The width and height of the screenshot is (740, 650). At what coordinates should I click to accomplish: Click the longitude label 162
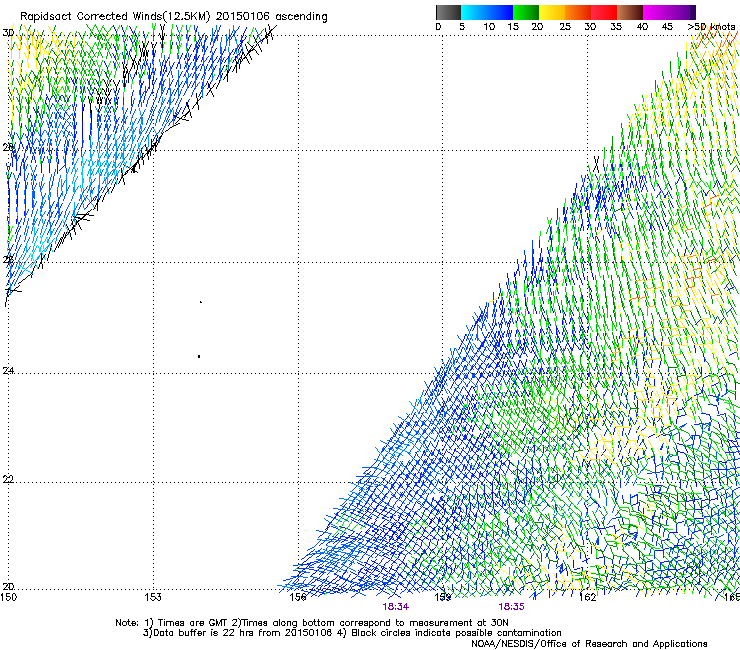588,597
